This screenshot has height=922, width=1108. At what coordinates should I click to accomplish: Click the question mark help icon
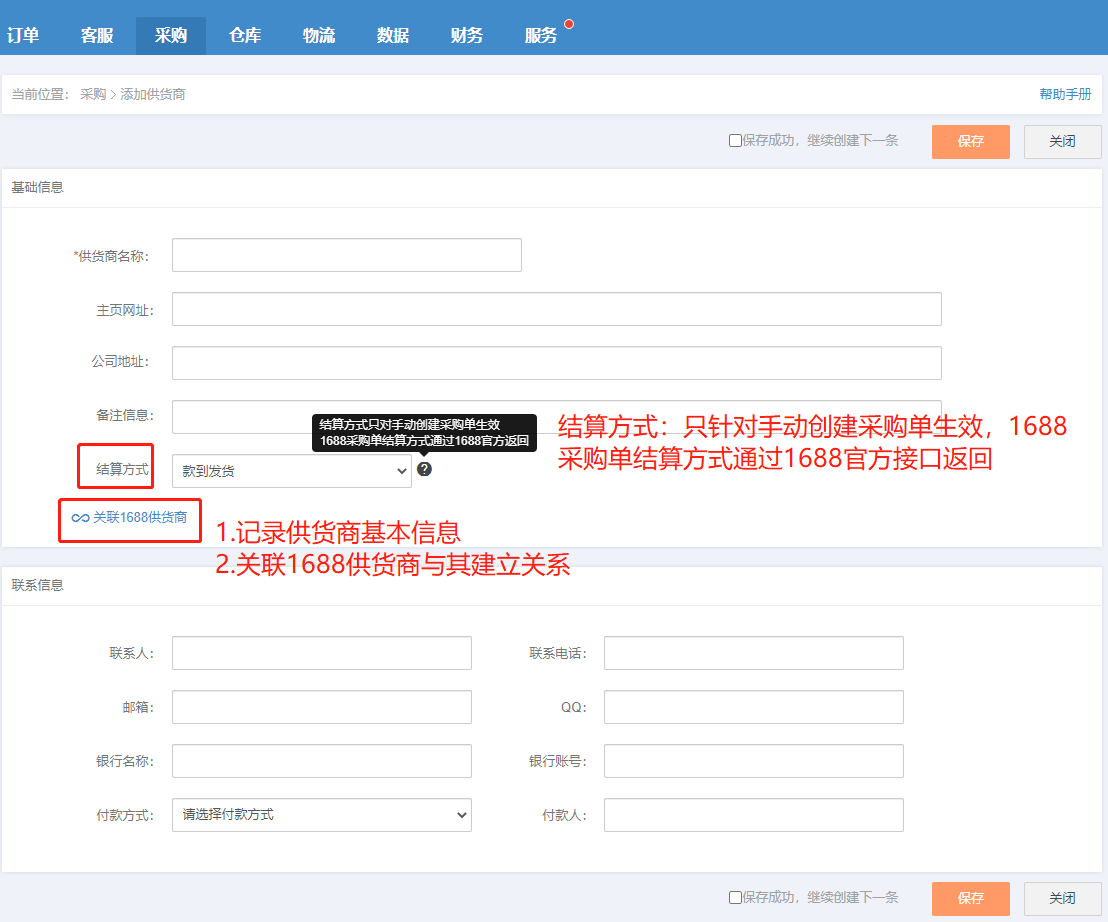[x=424, y=469]
